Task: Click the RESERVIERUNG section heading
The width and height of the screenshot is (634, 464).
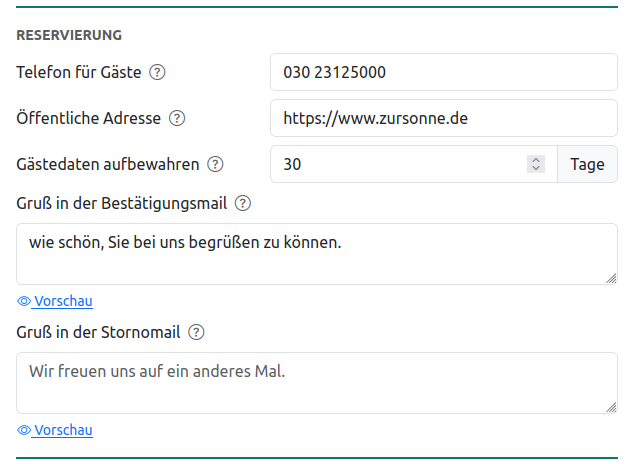Action: click(x=69, y=35)
